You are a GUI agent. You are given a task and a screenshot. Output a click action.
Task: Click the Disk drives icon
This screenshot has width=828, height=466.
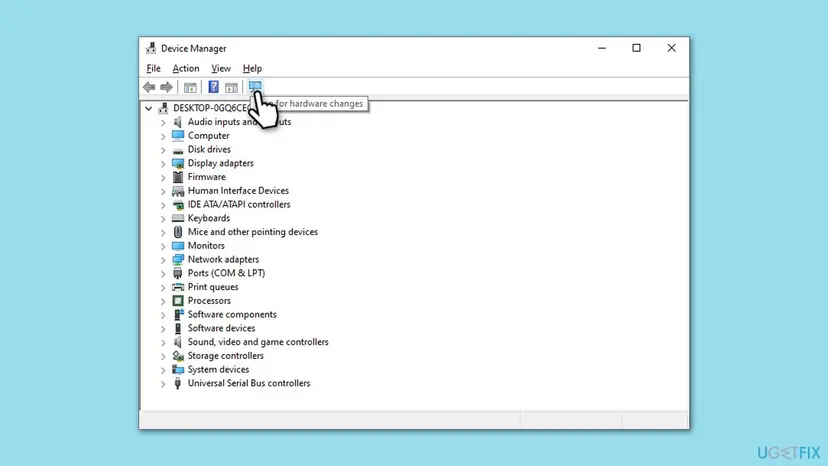pos(178,150)
